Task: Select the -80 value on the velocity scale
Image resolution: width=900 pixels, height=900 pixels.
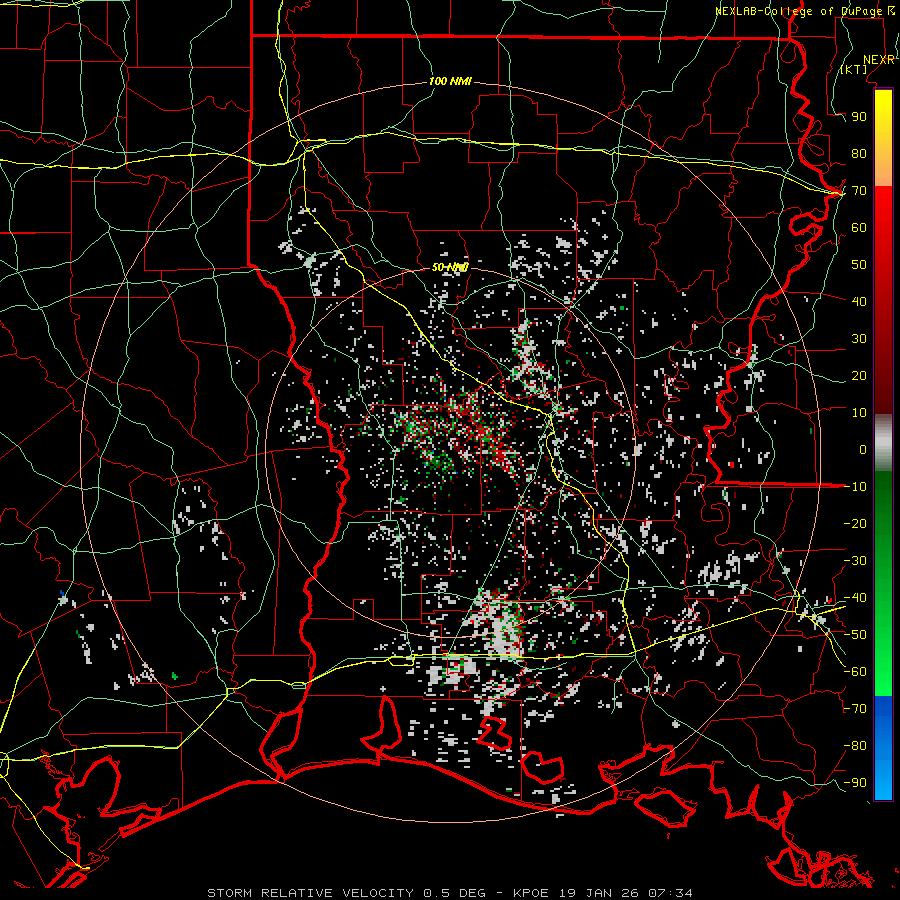Action: tap(855, 746)
